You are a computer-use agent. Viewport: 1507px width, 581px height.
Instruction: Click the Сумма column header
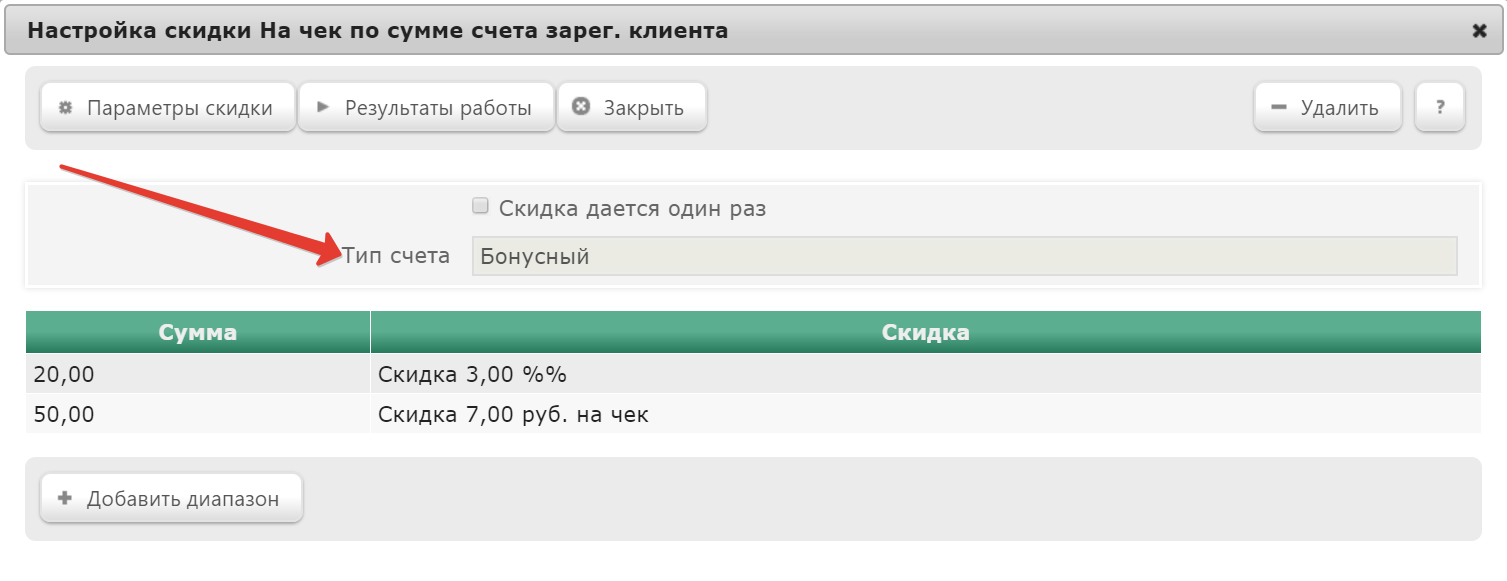pyautogui.click(x=198, y=332)
